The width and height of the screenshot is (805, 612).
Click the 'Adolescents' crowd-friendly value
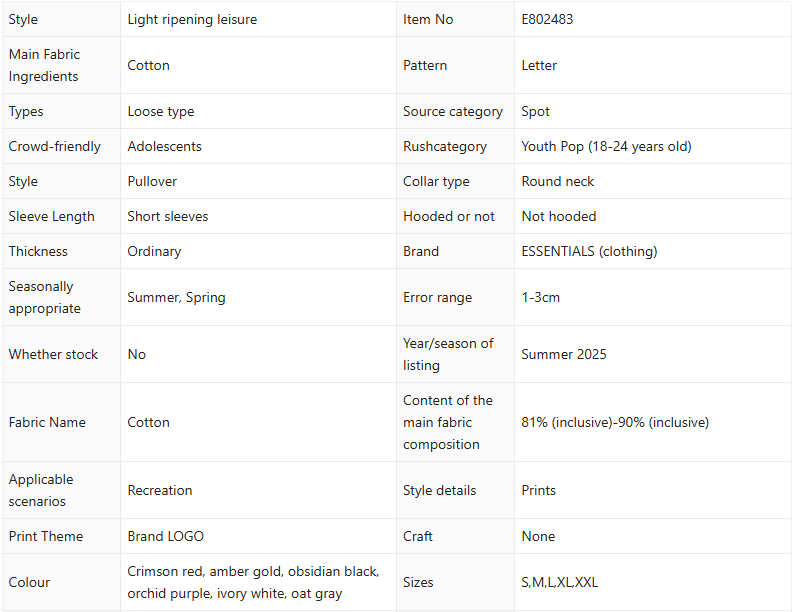click(x=164, y=146)
